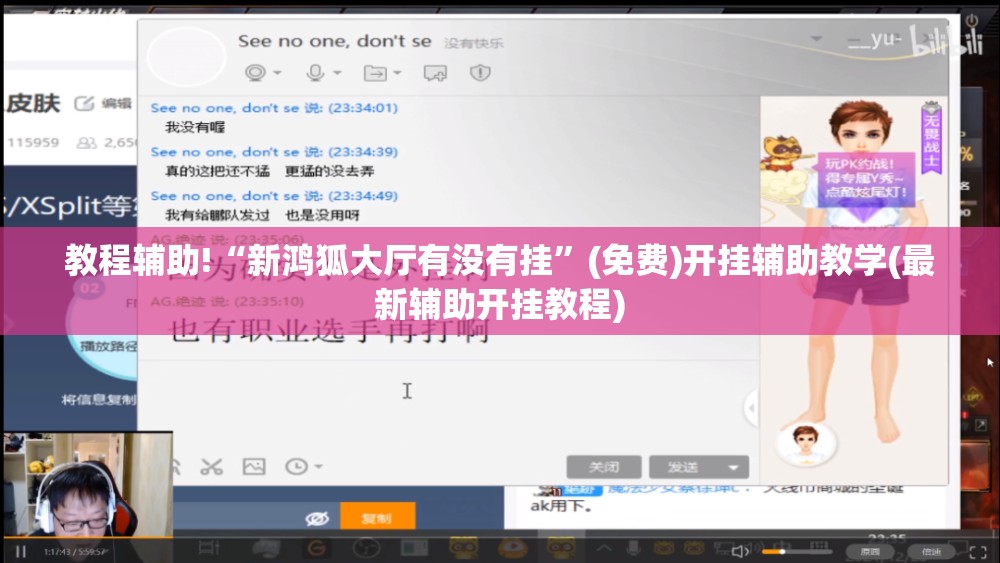Open the chat window title bar dropdown arrow
The width and height of the screenshot is (1000, 563).
point(816,39)
